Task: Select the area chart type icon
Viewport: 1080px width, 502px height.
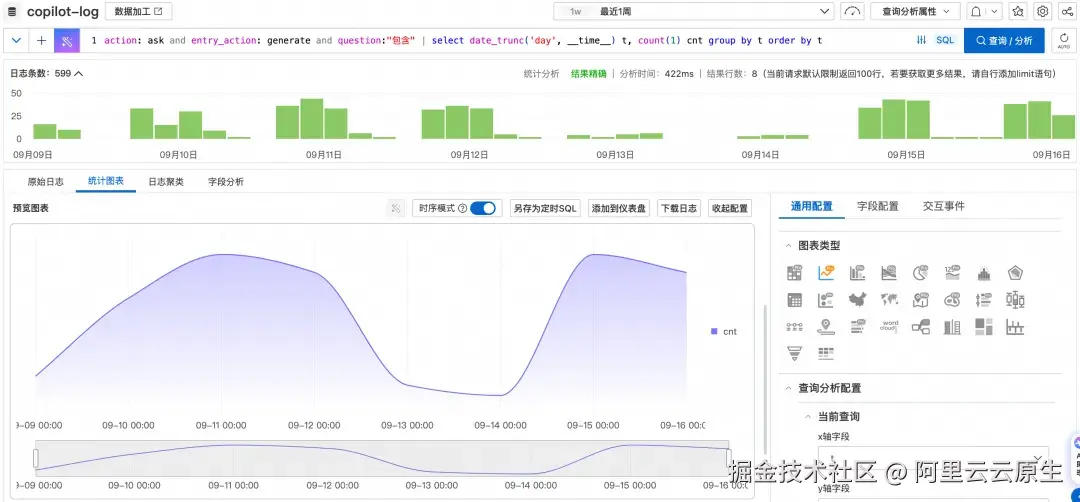Action: pyautogui.click(x=889, y=273)
